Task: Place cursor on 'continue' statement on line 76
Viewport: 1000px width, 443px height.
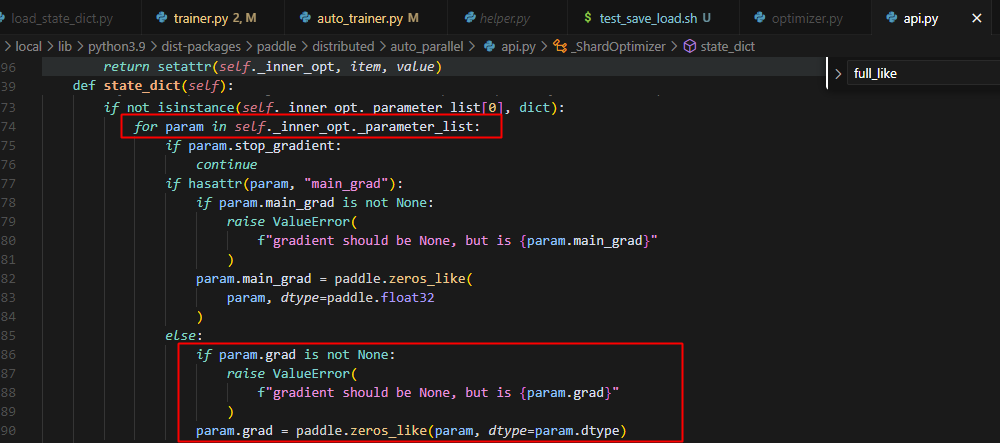Action: (226, 164)
